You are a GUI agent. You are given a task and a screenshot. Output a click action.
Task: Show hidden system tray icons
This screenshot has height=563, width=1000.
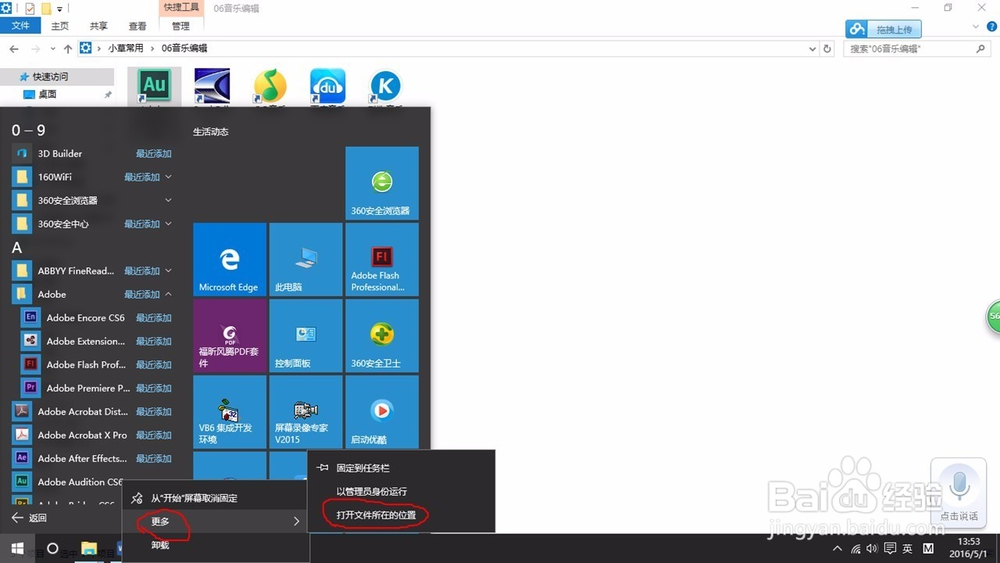(837, 549)
